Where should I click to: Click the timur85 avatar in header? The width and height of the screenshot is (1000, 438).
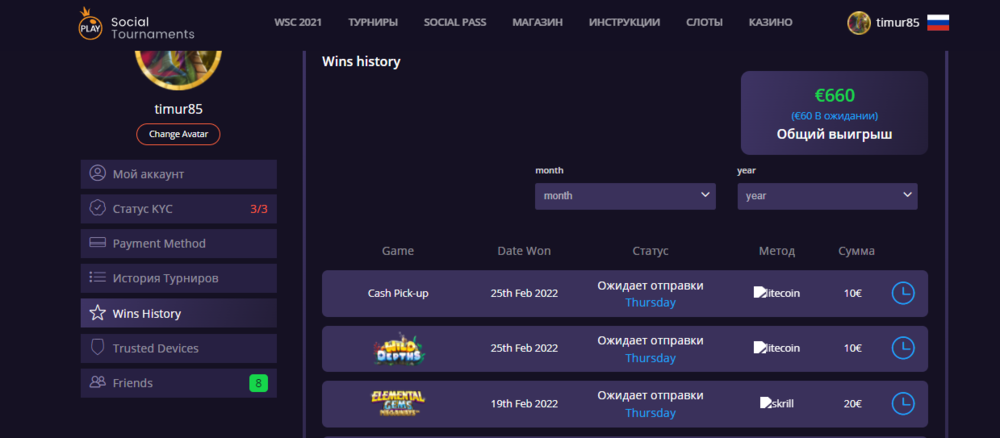pos(858,23)
